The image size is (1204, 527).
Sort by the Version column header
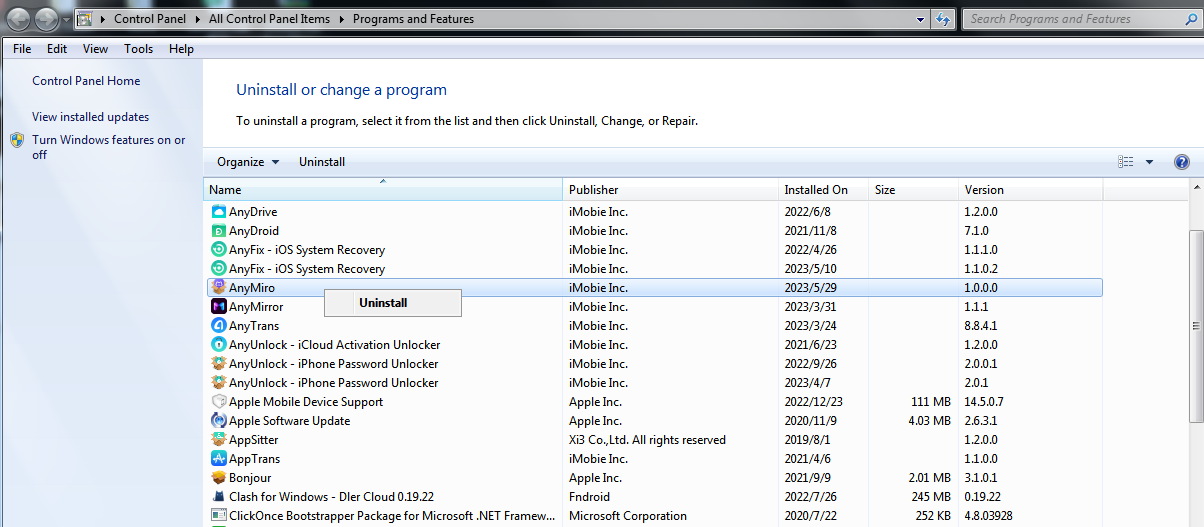[x=1031, y=190]
